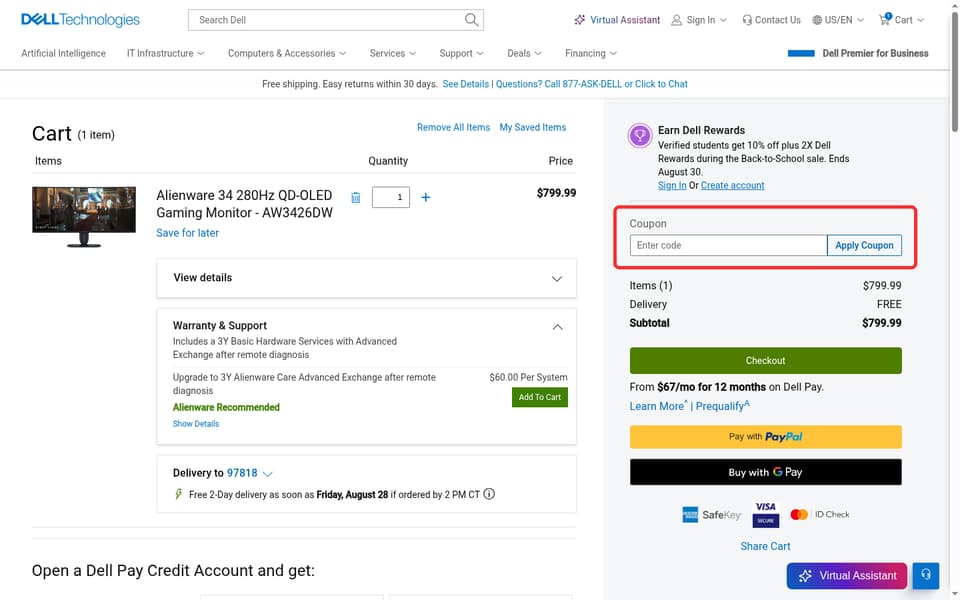This screenshot has width=960, height=600.
Task: Open the Deals menu
Action: click(x=524, y=53)
